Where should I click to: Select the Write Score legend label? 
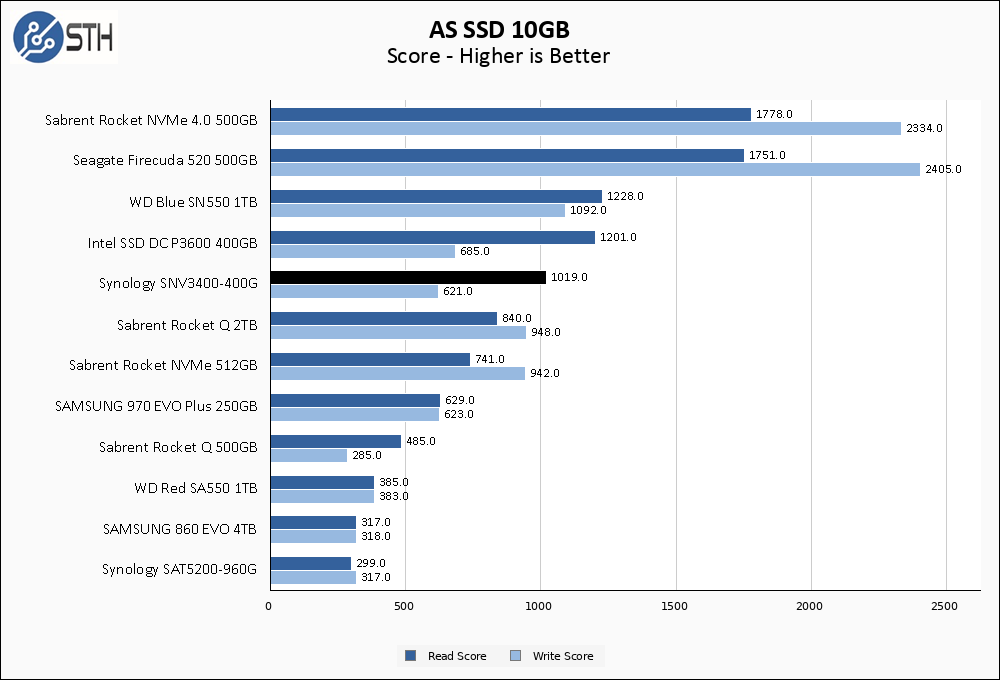click(562, 656)
